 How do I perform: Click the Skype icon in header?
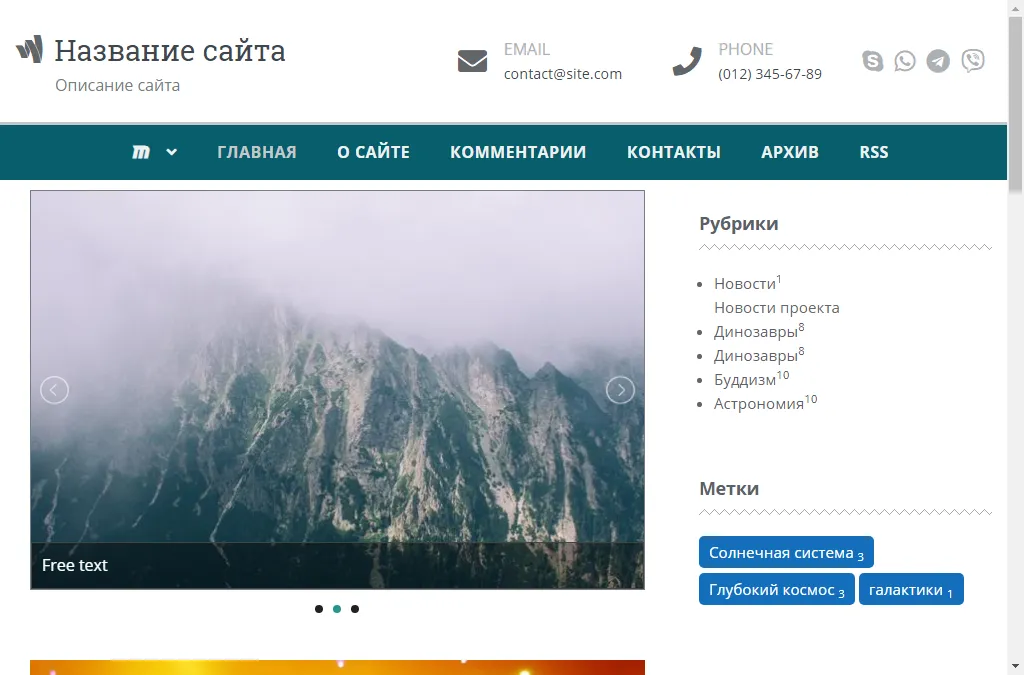(873, 62)
